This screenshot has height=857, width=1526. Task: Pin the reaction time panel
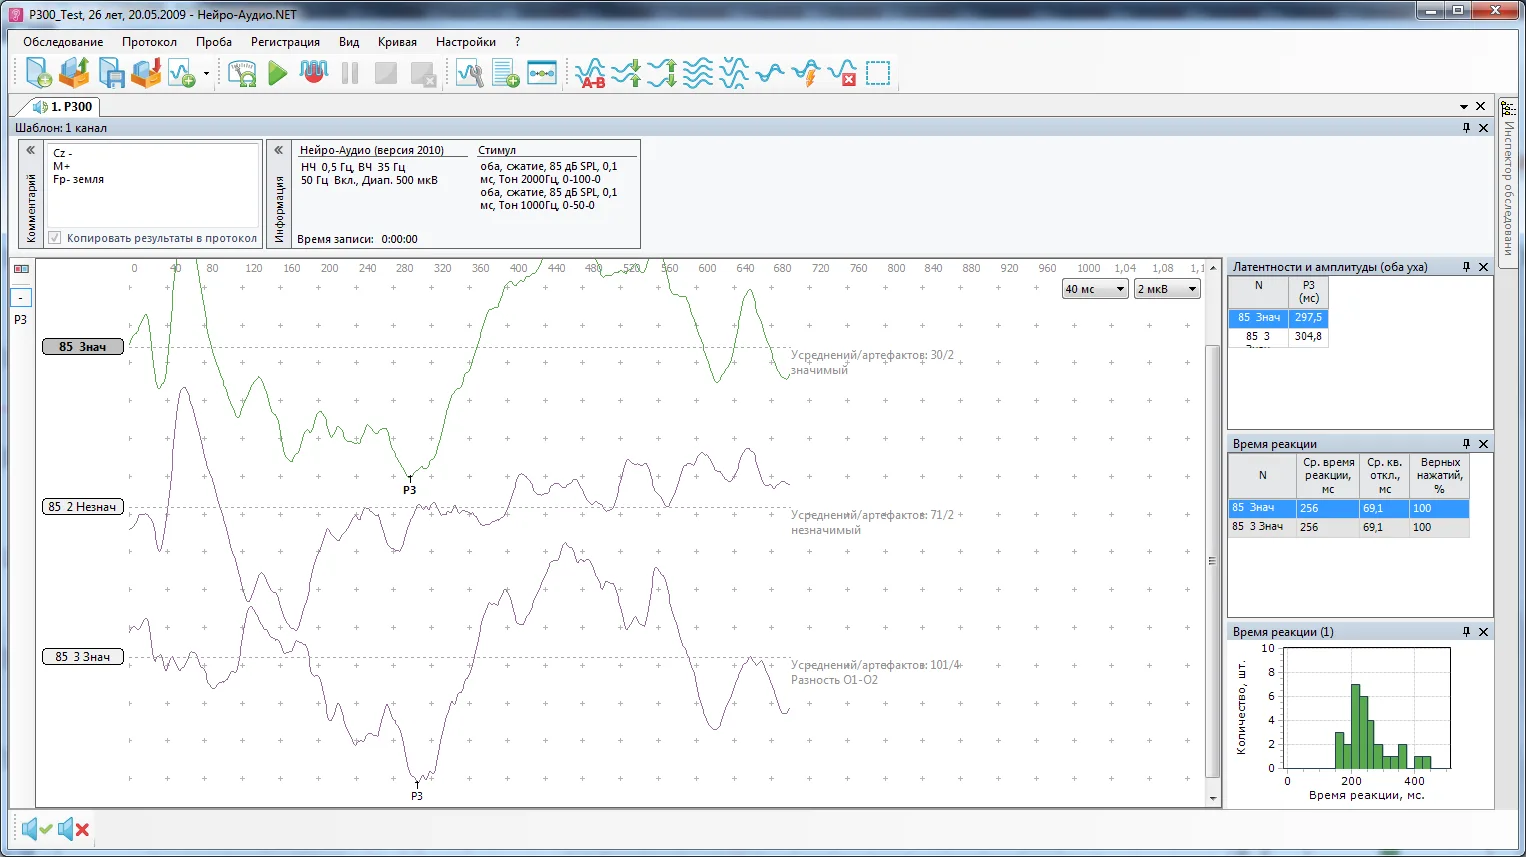pos(1466,443)
